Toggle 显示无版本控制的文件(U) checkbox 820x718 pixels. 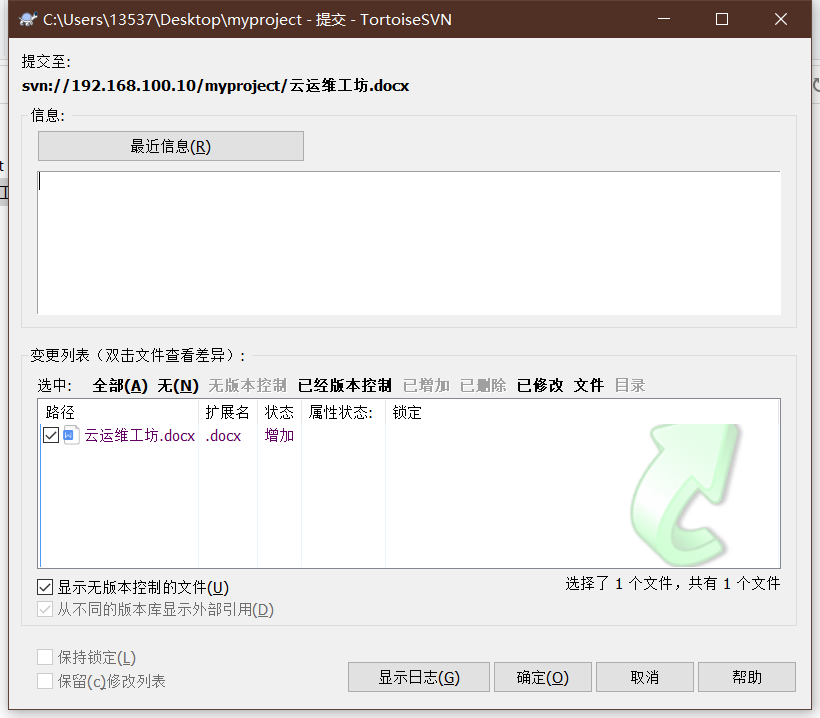click(45, 587)
